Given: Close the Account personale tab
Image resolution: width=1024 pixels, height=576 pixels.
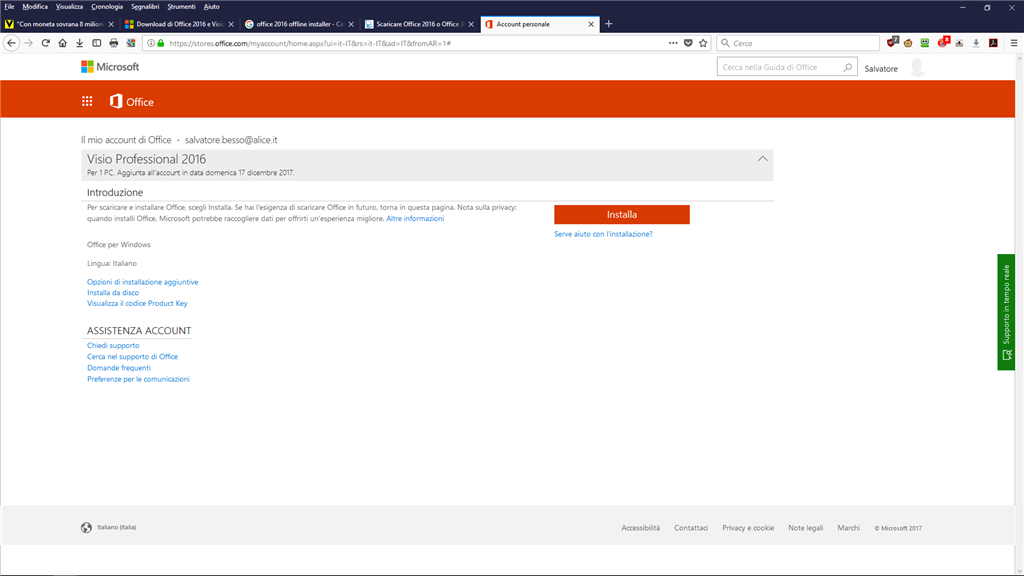Looking at the screenshot, I should (591, 24).
